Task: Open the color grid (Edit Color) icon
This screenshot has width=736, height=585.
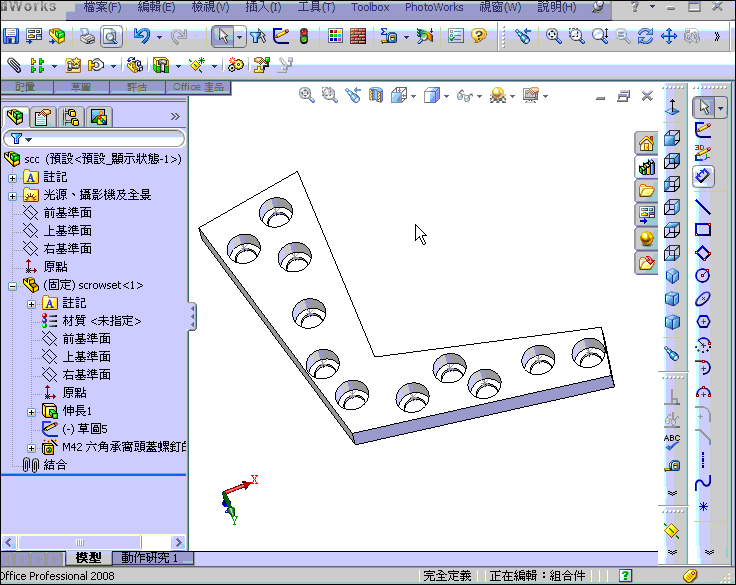Action: (x=335, y=36)
